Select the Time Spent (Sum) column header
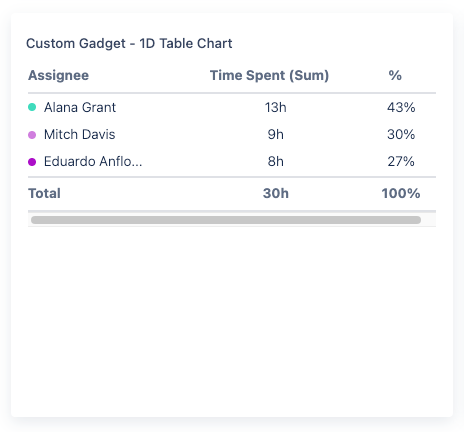The height and width of the screenshot is (432, 464). coord(269,75)
